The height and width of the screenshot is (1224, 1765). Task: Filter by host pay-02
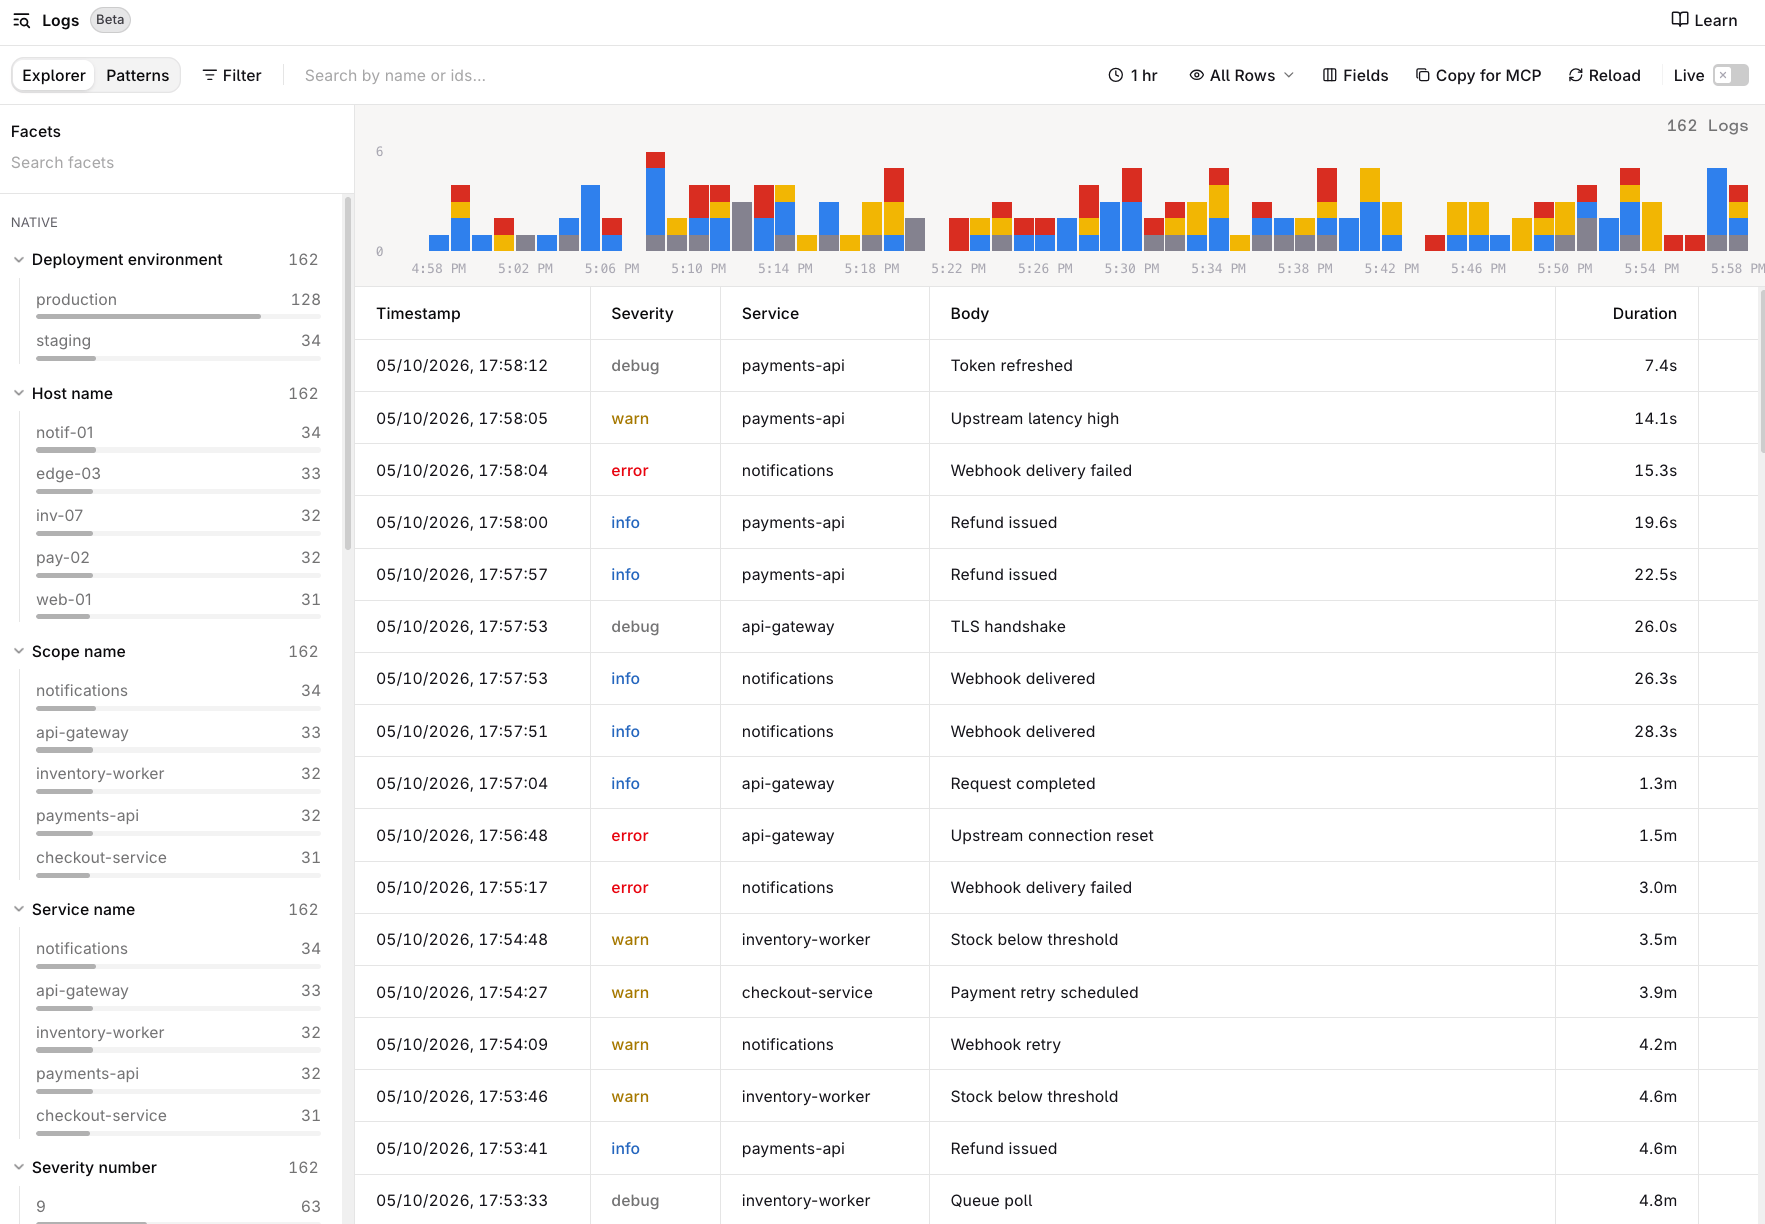[x=178, y=562]
